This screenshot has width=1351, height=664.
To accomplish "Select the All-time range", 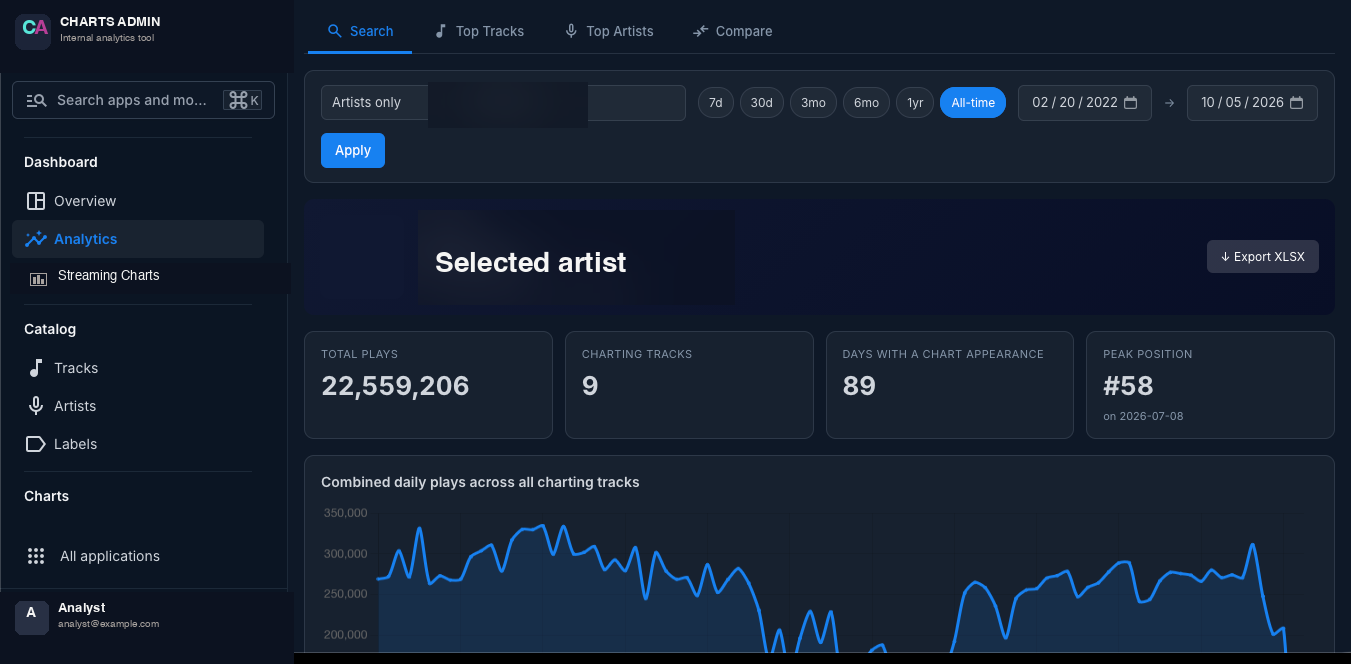I will point(973,102).
